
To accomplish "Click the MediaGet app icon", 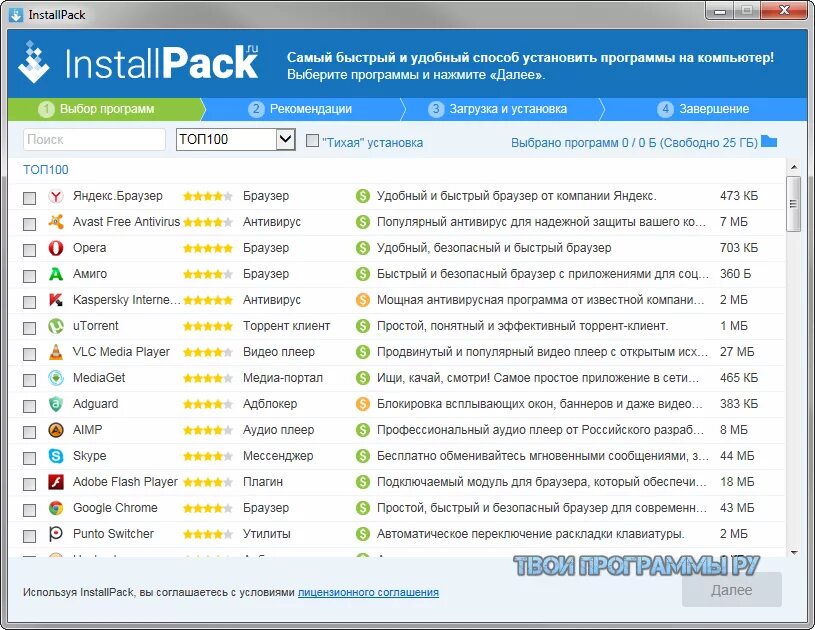I will tap(56, 378).
